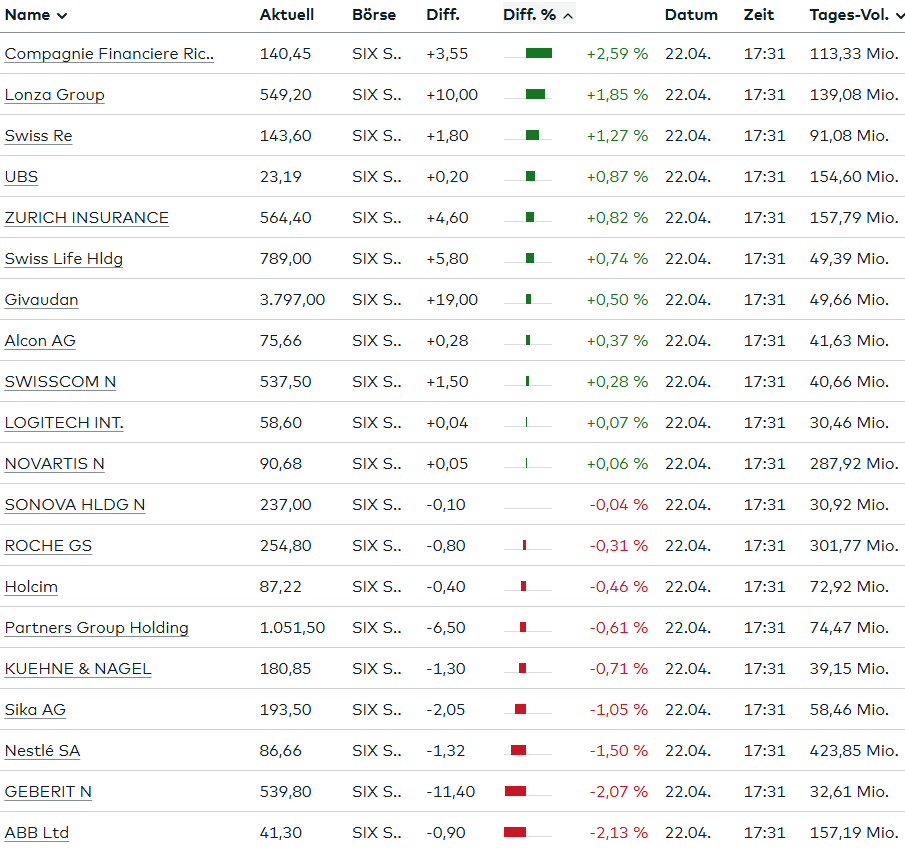Click the +10,00 difference for Lonza
Viewport: 905px width, 851px height.
click(452, 95)
